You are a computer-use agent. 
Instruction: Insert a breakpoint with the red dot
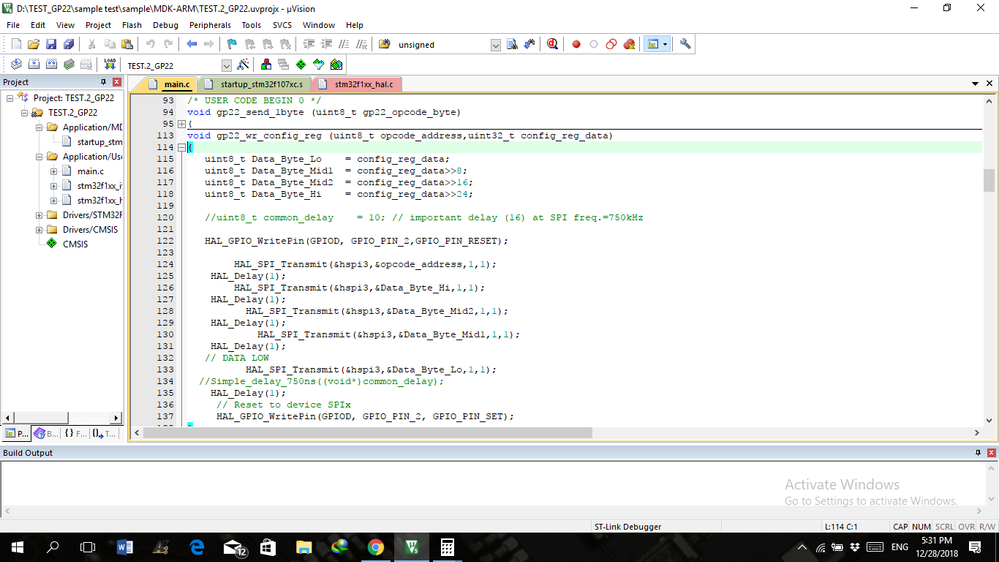pyautogui.click(x=576, y=44)
